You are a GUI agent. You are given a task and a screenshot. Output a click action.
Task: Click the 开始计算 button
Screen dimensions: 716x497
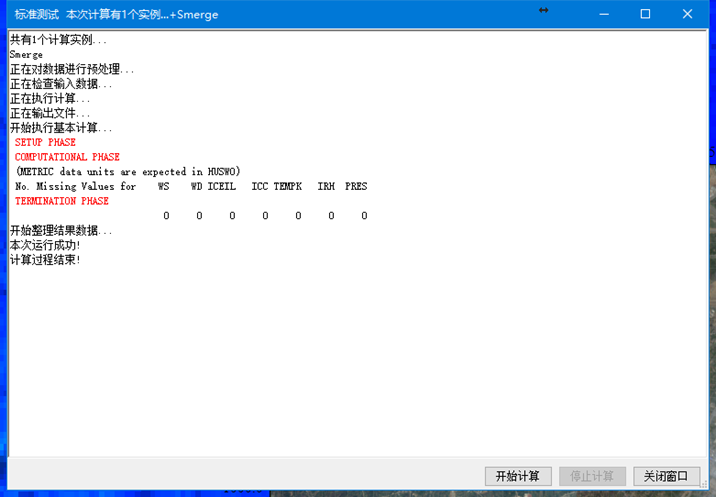(517, 476)
